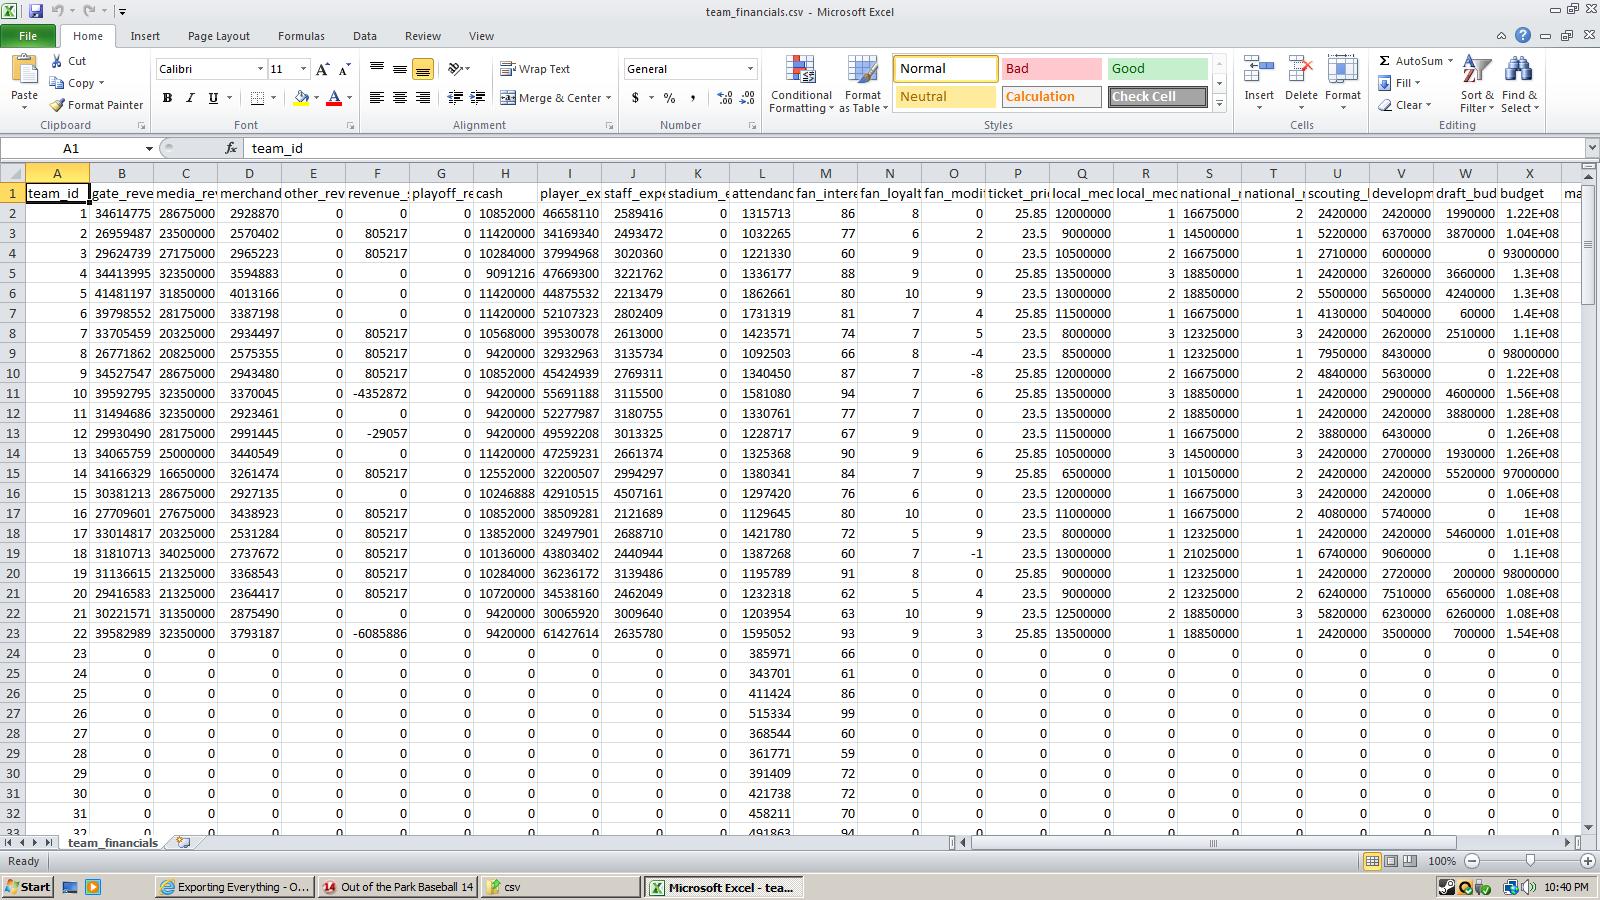Open Conditional Formatting menu
The image size is (1600, 900).
[801, 85]
